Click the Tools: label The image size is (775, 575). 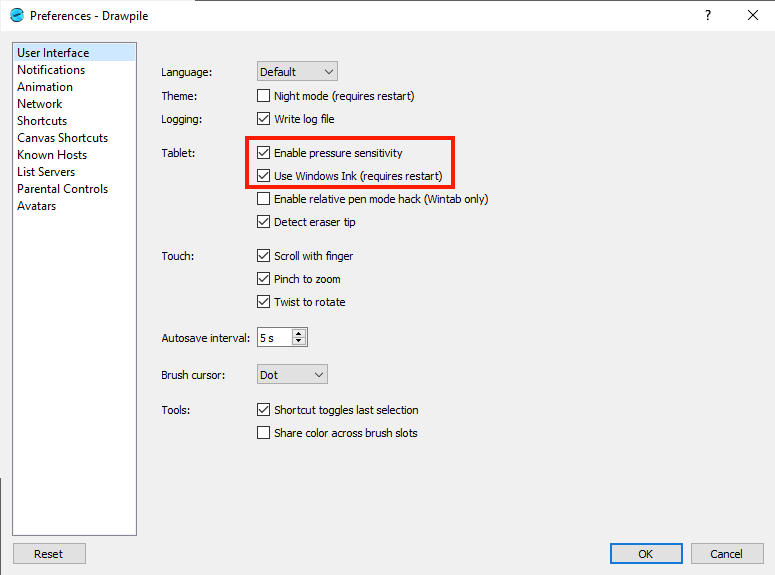click(x=176, y=410)
